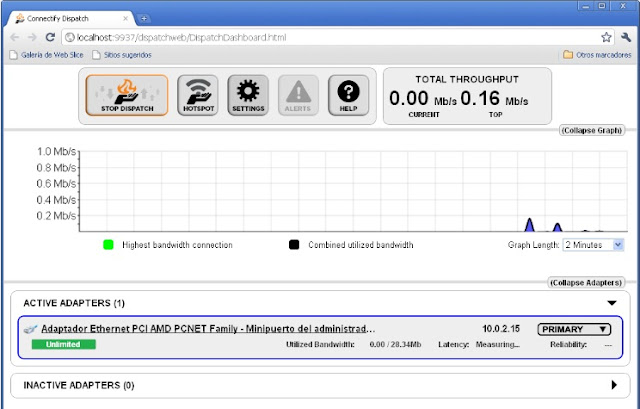This screenshot has width=640, height=409.
Task: Click the 0.00 Mb/s current throughput value
Action: pyautogui.click(x=423, y=98)
